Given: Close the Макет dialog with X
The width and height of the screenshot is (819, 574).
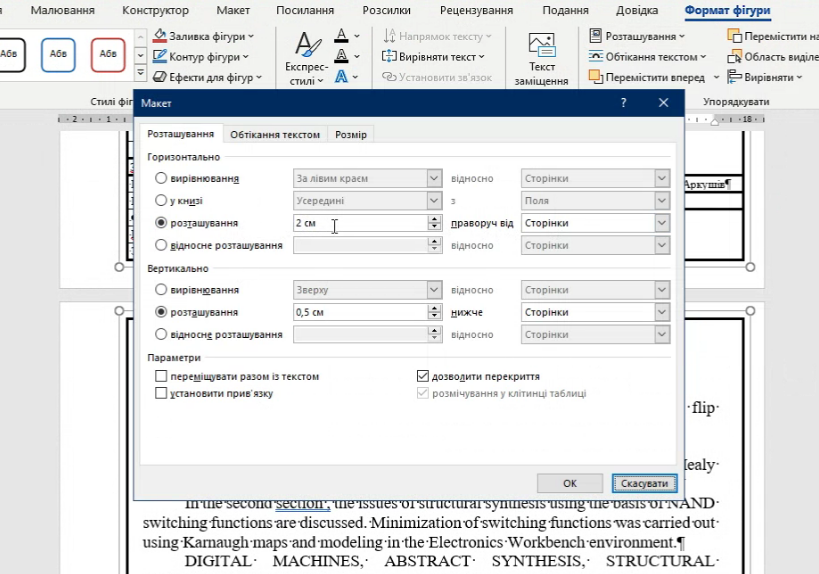Looking at the screenshot, I should pos(663,103).
